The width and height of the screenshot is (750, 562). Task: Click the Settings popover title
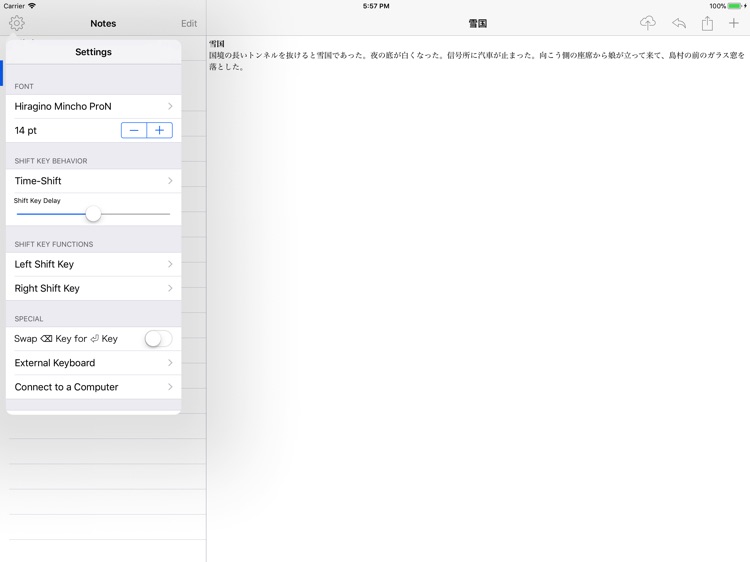pos(93,52)
